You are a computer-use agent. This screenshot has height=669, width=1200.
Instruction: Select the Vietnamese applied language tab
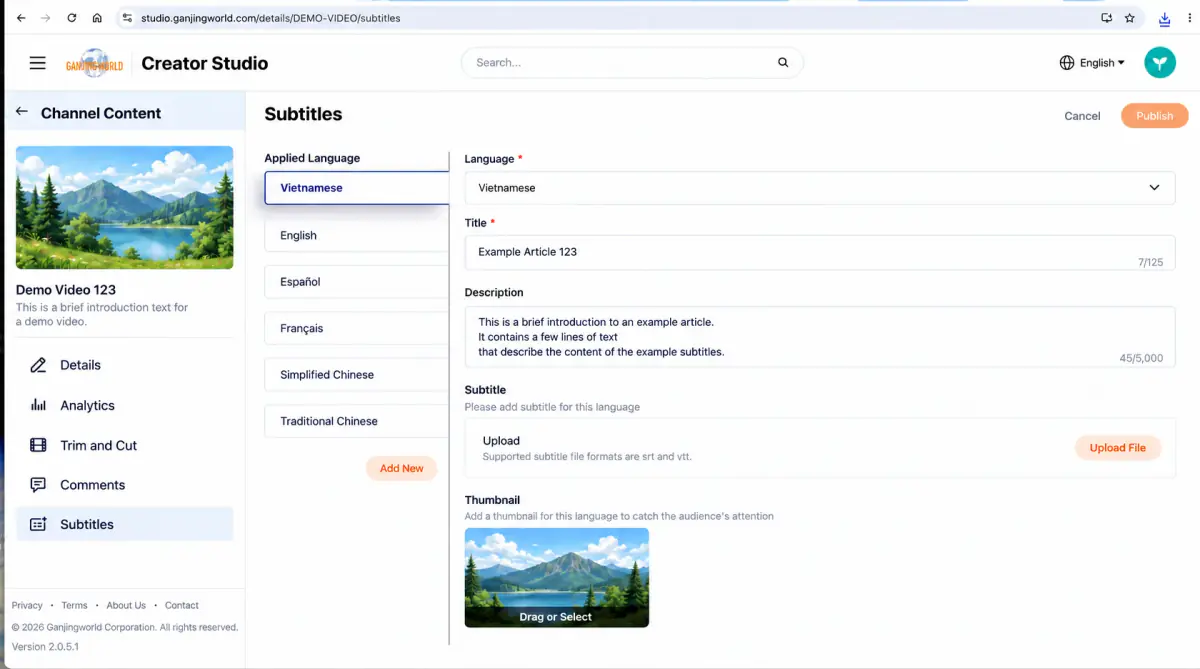click(357, 188)
